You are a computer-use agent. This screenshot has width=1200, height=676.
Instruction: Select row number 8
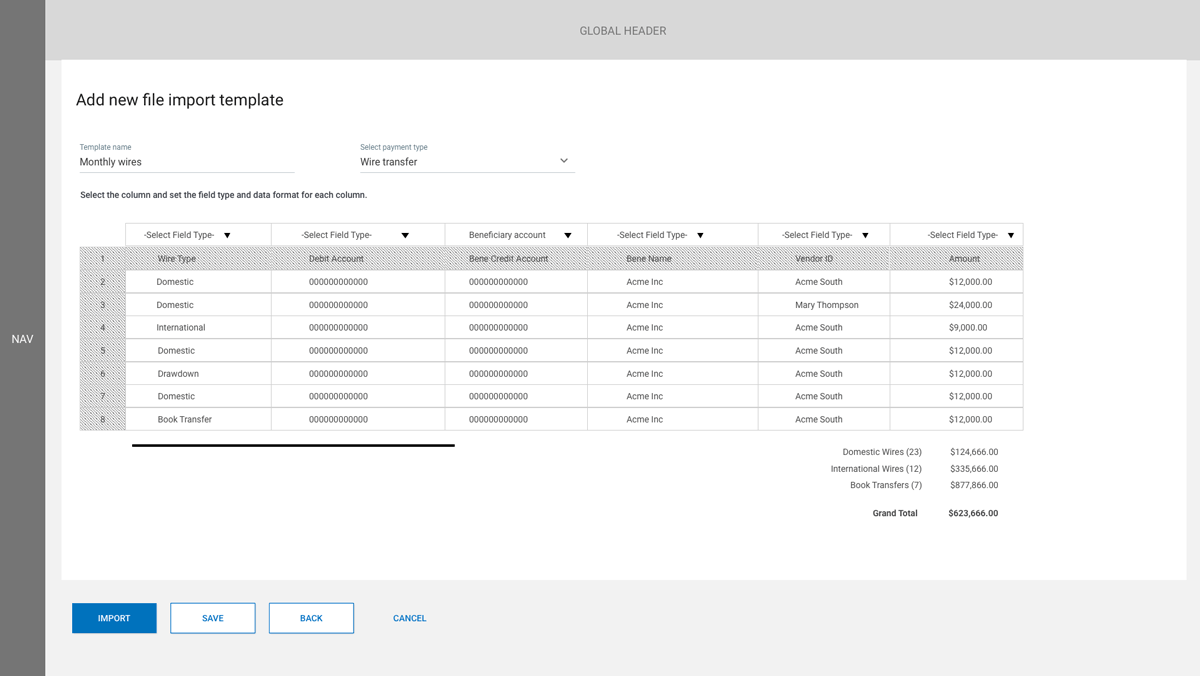point(102,420)
